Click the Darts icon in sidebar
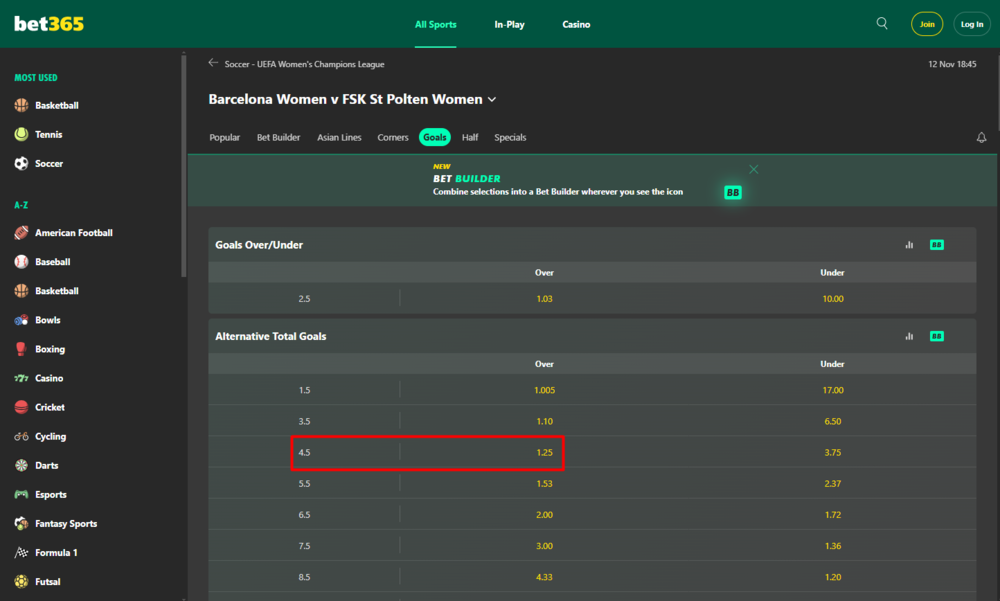The width and height of the screenshot is (1000, 601). pyautogui.click(x=21, y=465)
